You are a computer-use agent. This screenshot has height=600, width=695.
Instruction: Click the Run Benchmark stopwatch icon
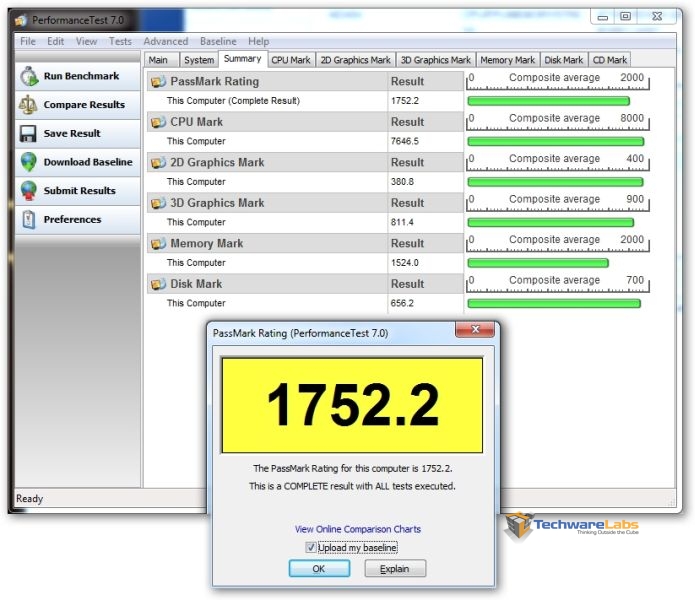pos(29,76)
